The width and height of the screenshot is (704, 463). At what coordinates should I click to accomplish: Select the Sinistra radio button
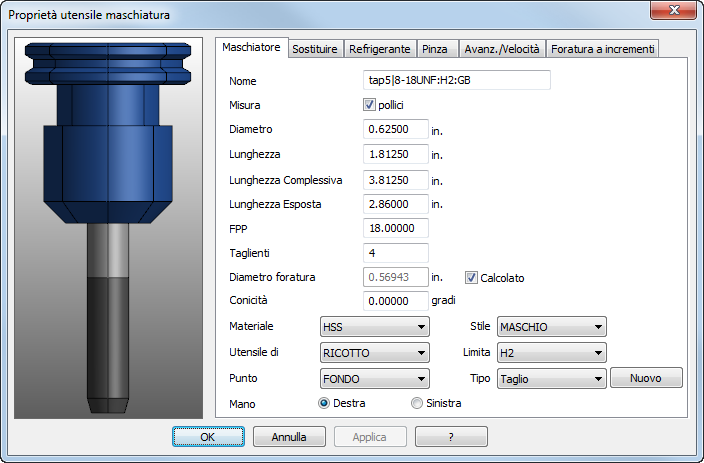417,403
